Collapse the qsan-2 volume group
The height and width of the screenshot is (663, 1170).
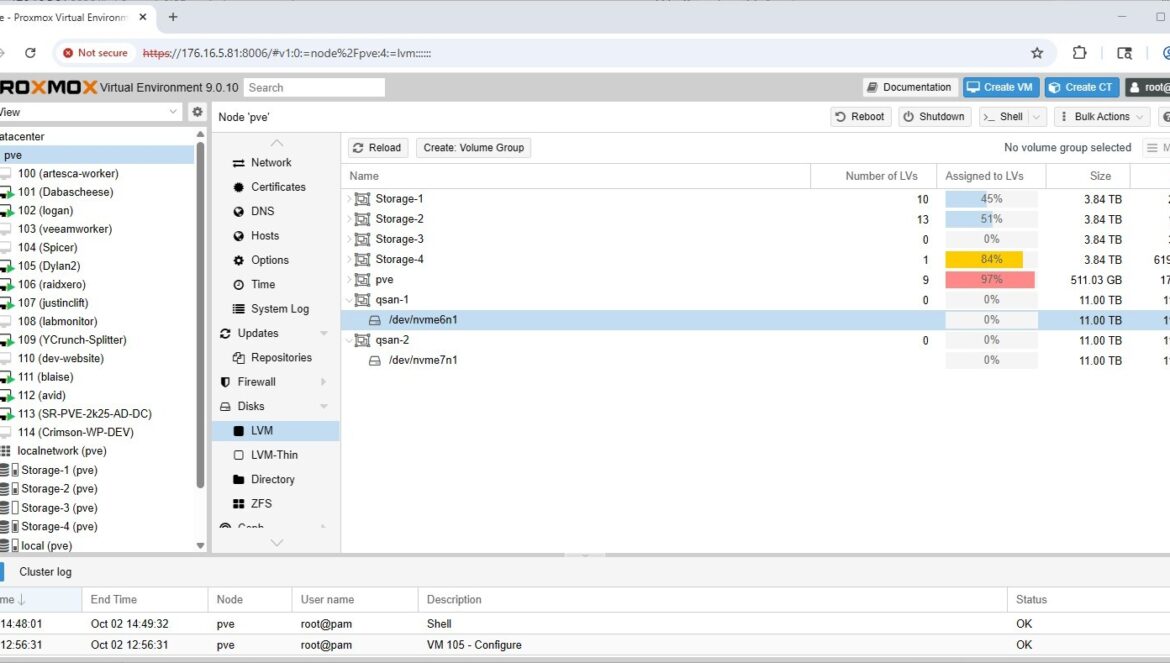(x=349, y=340)
